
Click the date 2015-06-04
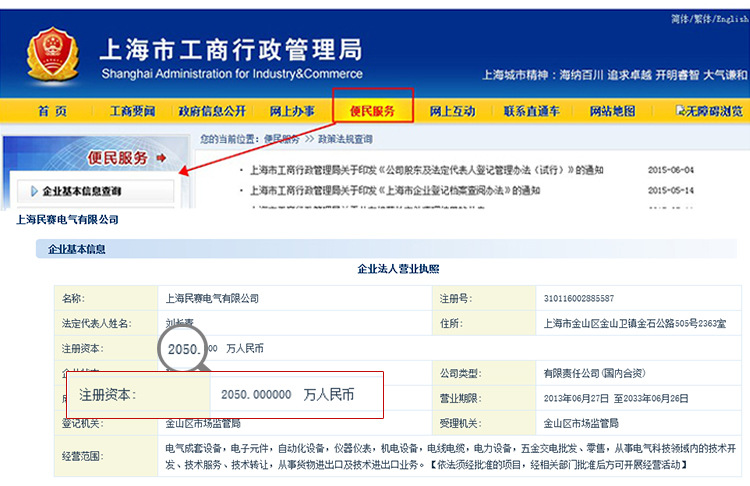[671, 170]
